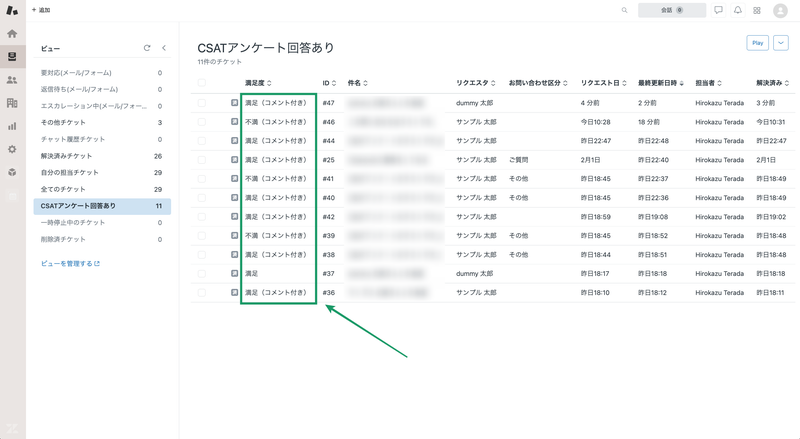Open the ビューを管理する link

pos(70,264)
